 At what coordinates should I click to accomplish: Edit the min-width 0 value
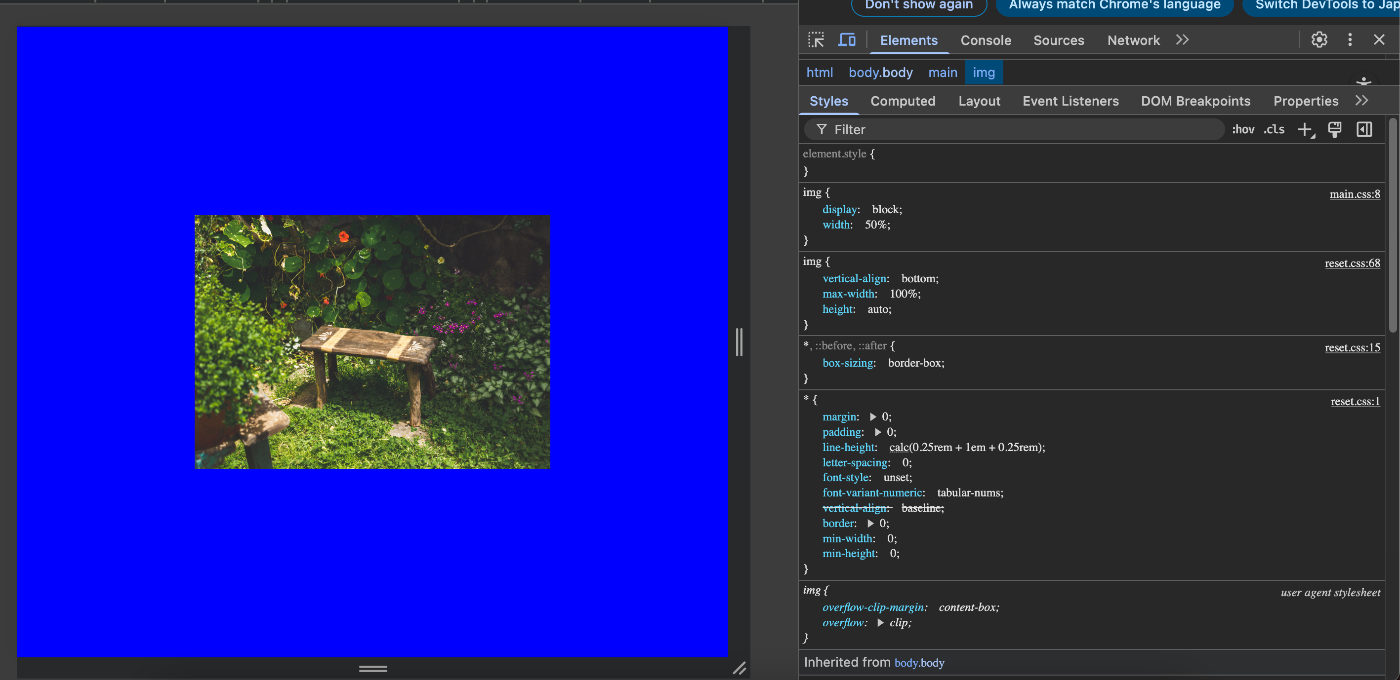(892, 538)
